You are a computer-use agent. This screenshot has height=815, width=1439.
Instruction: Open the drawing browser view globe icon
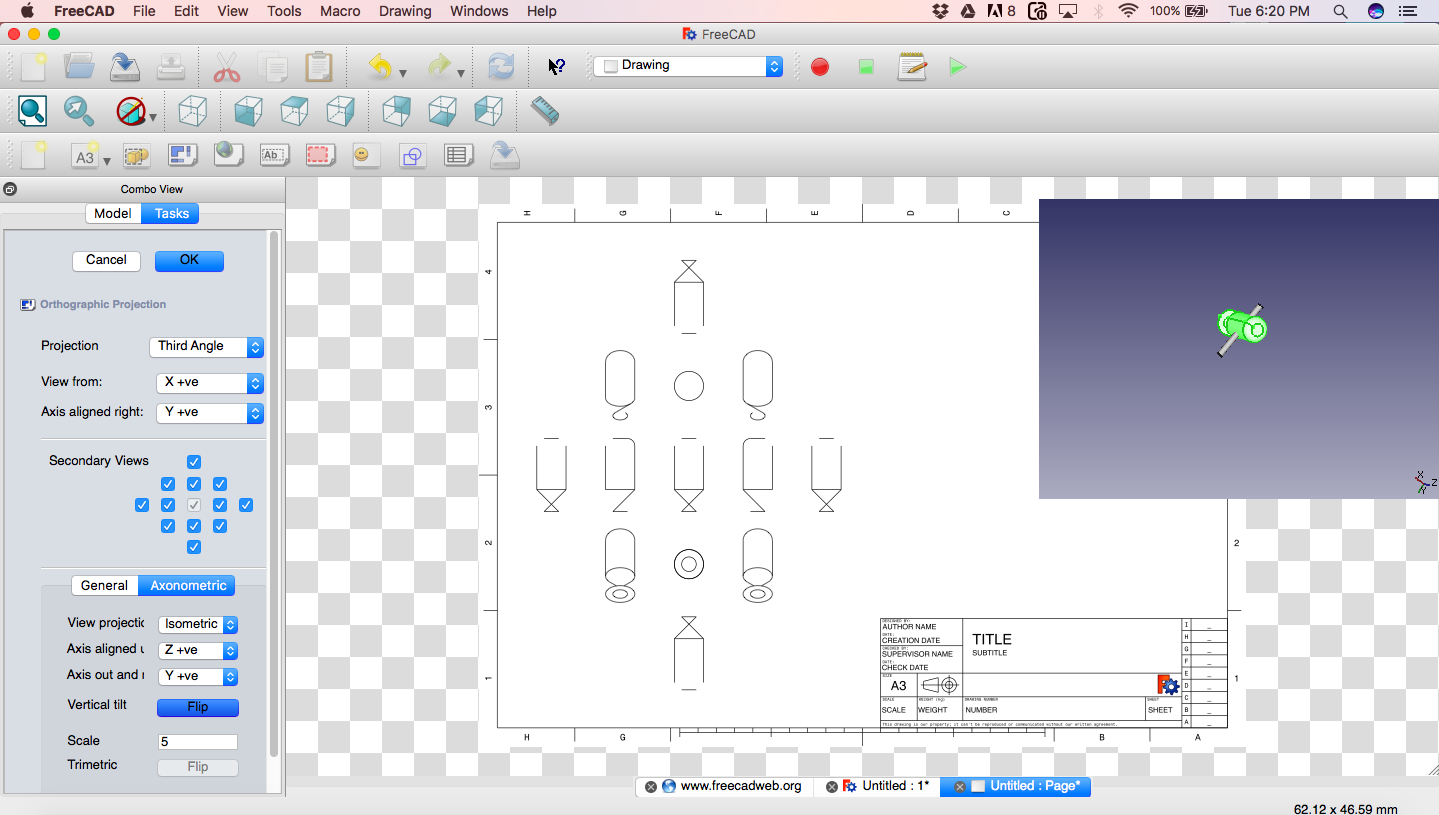[x=228, y=155]
